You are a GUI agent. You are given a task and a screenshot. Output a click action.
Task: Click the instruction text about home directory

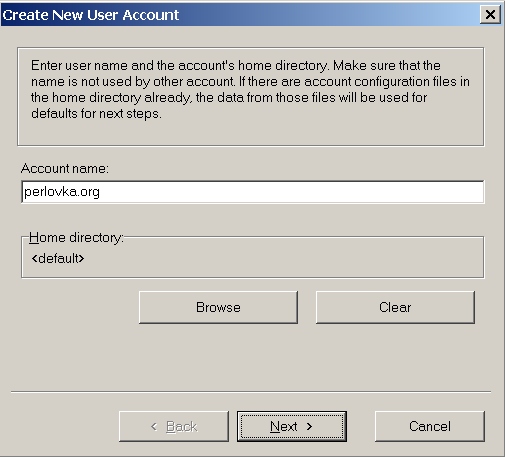250,89
